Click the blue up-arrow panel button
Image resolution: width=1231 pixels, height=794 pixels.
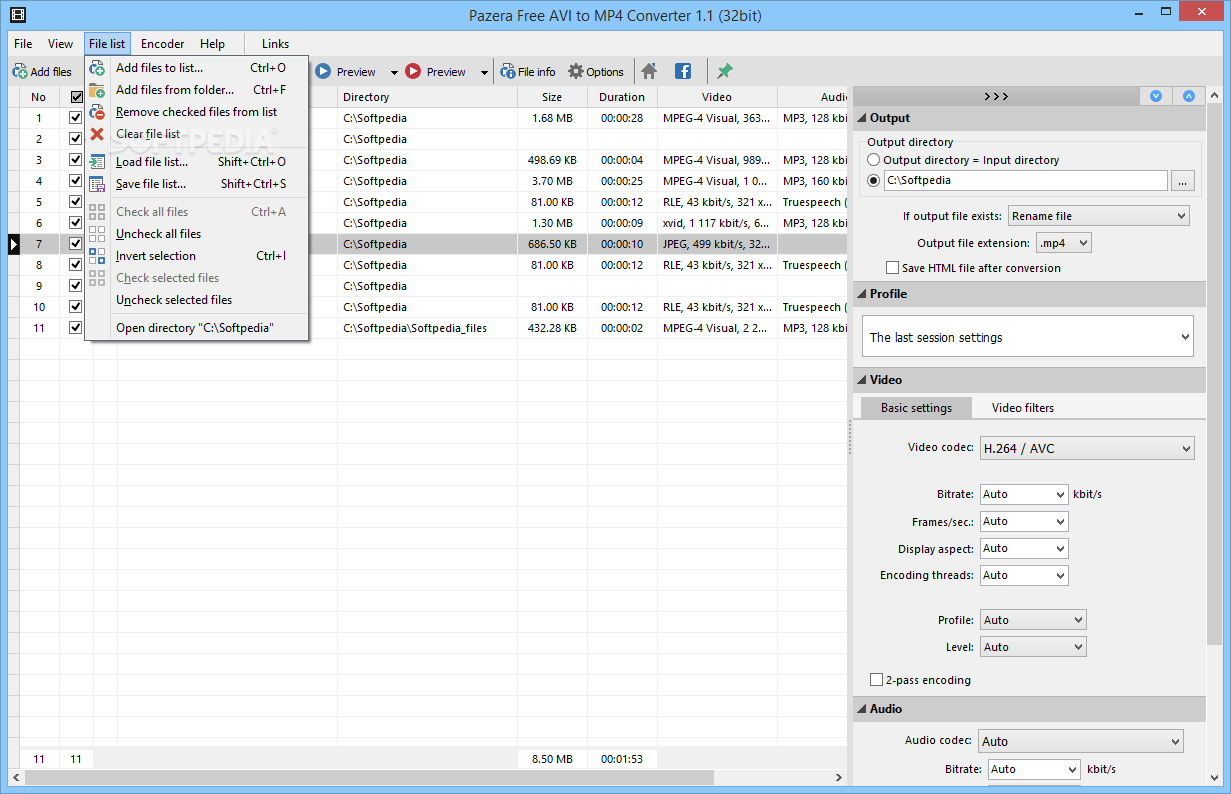[1189, 96]
